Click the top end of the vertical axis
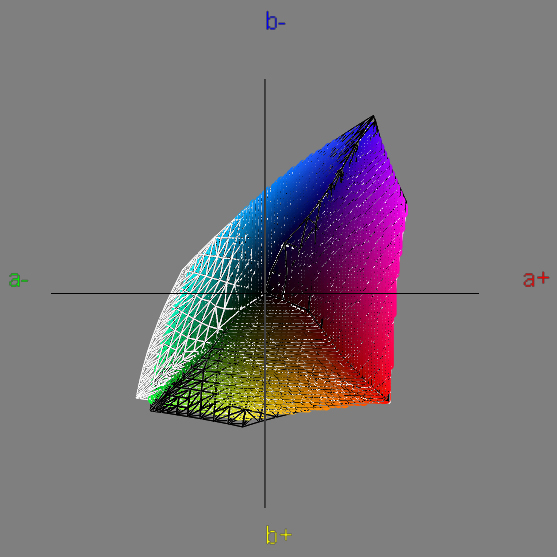Viewport: 557px width, 557px height. pos(265,80)
